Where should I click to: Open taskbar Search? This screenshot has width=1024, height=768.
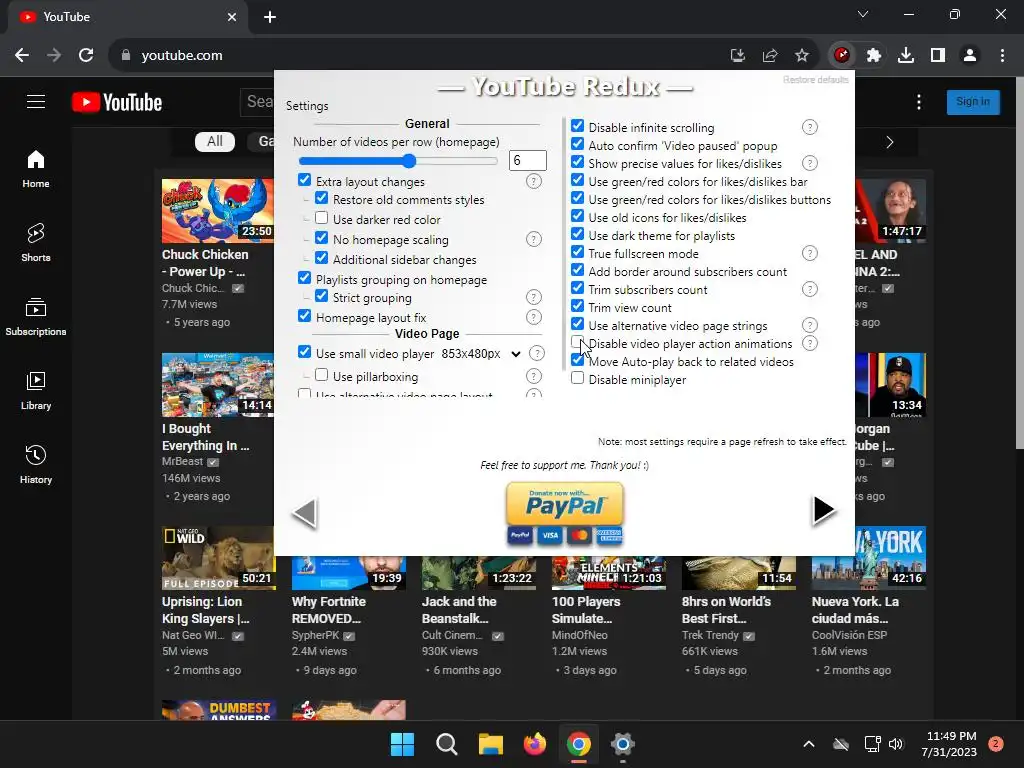click(x=447, y=744)
